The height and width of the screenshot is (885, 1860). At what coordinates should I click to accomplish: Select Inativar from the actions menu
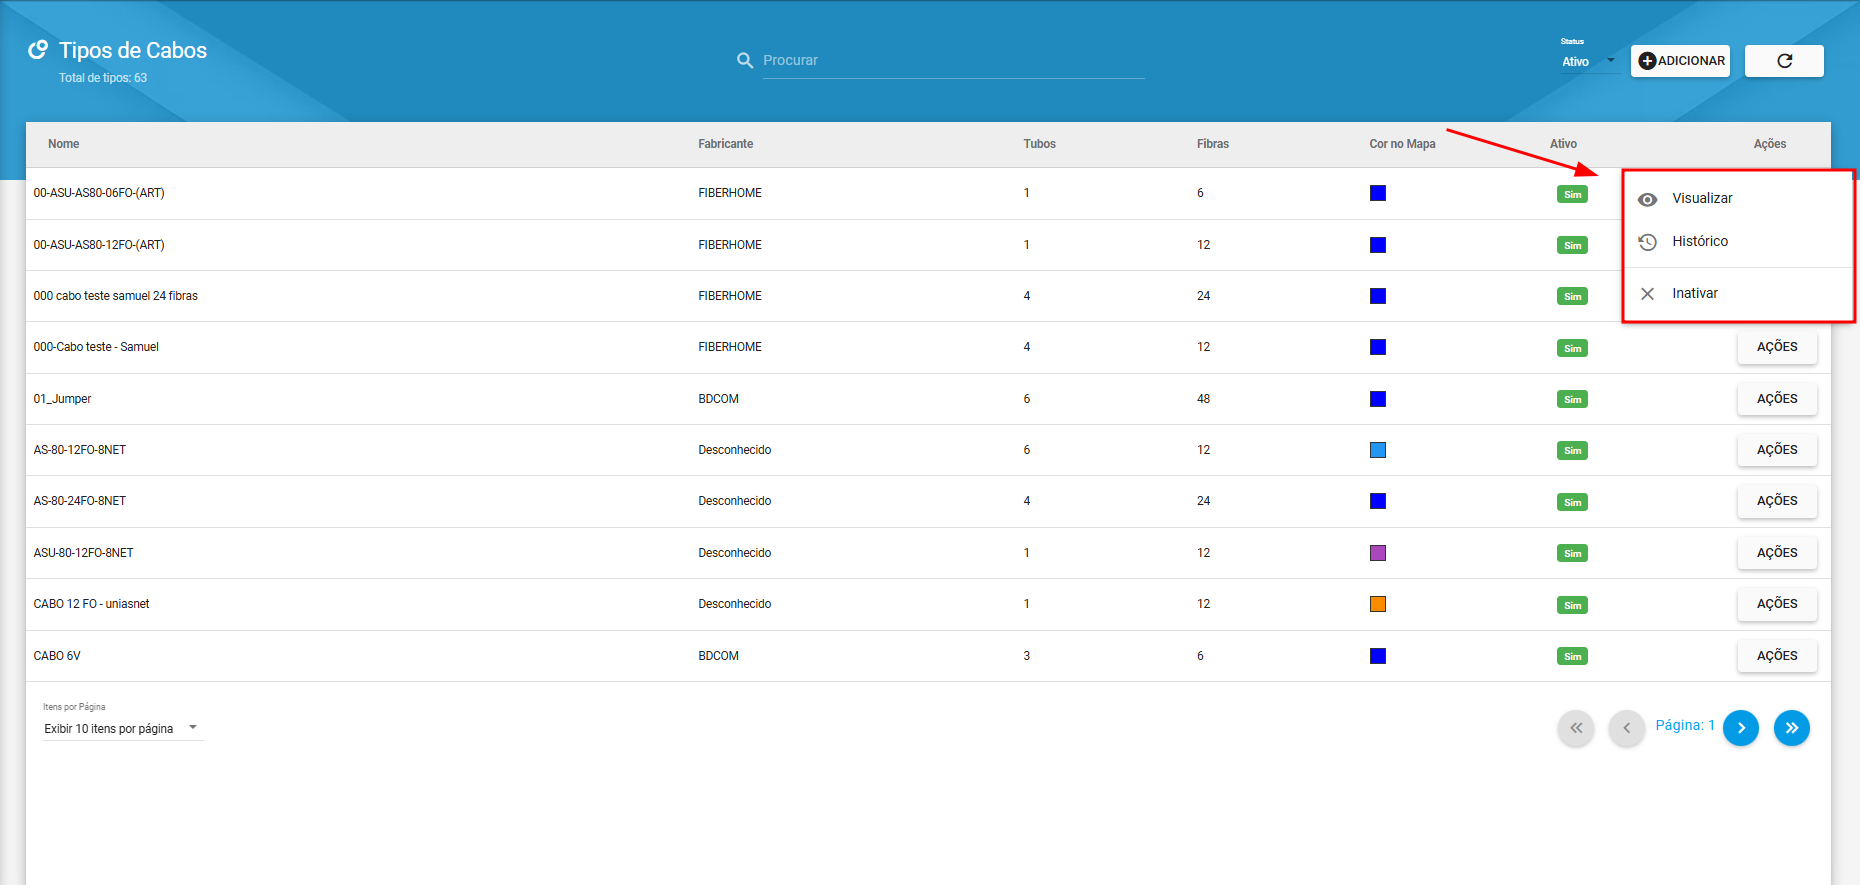coord(1738,293)
